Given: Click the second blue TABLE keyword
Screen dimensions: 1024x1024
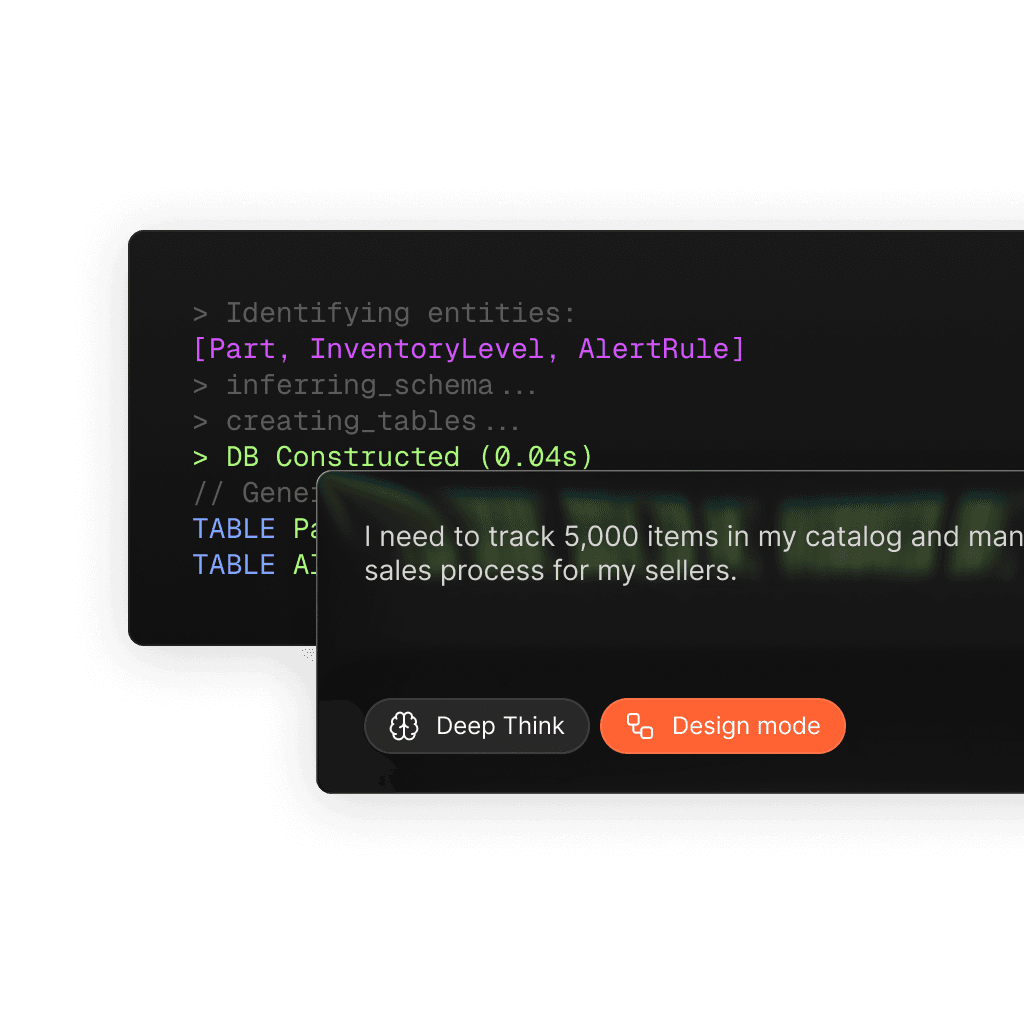Looking at the screenshot, I should [x=233, y=564].
